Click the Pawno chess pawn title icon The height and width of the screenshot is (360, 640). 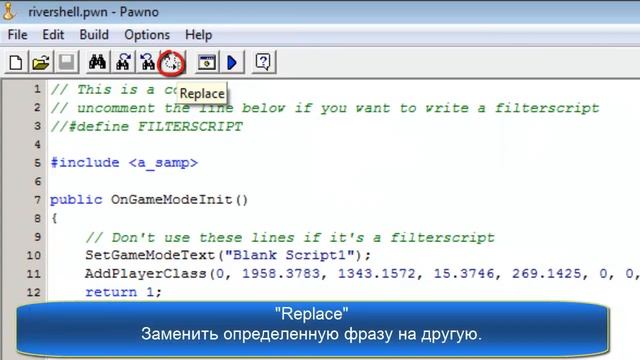9,11
